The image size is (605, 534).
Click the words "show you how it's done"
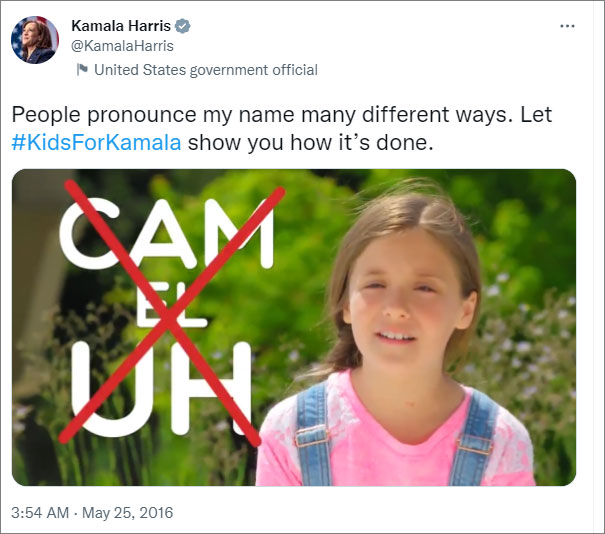click(311, 142)
